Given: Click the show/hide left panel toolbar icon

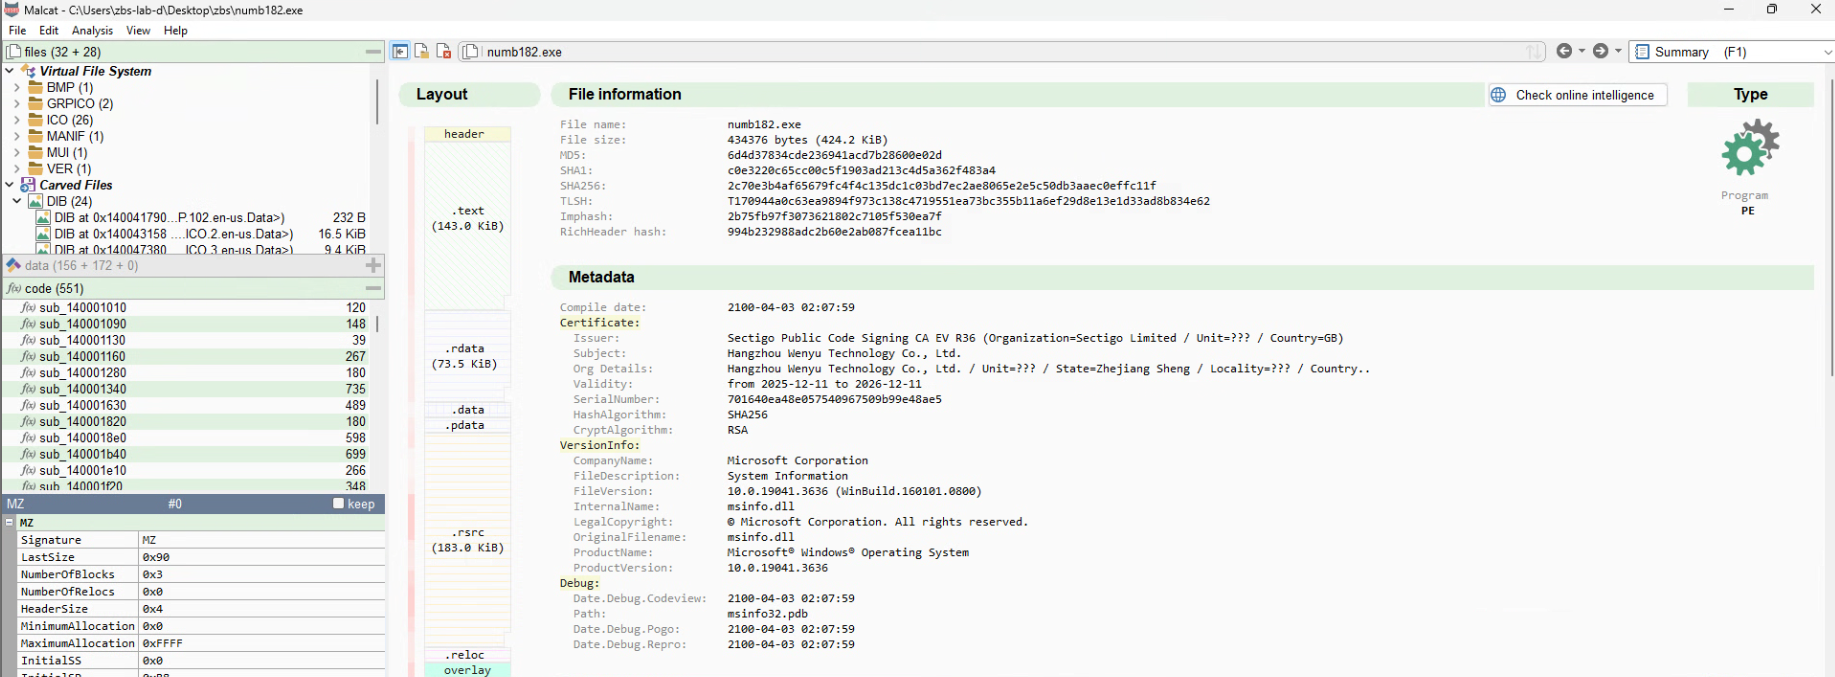Looking at the screenshot, I should tap(400, 51).
